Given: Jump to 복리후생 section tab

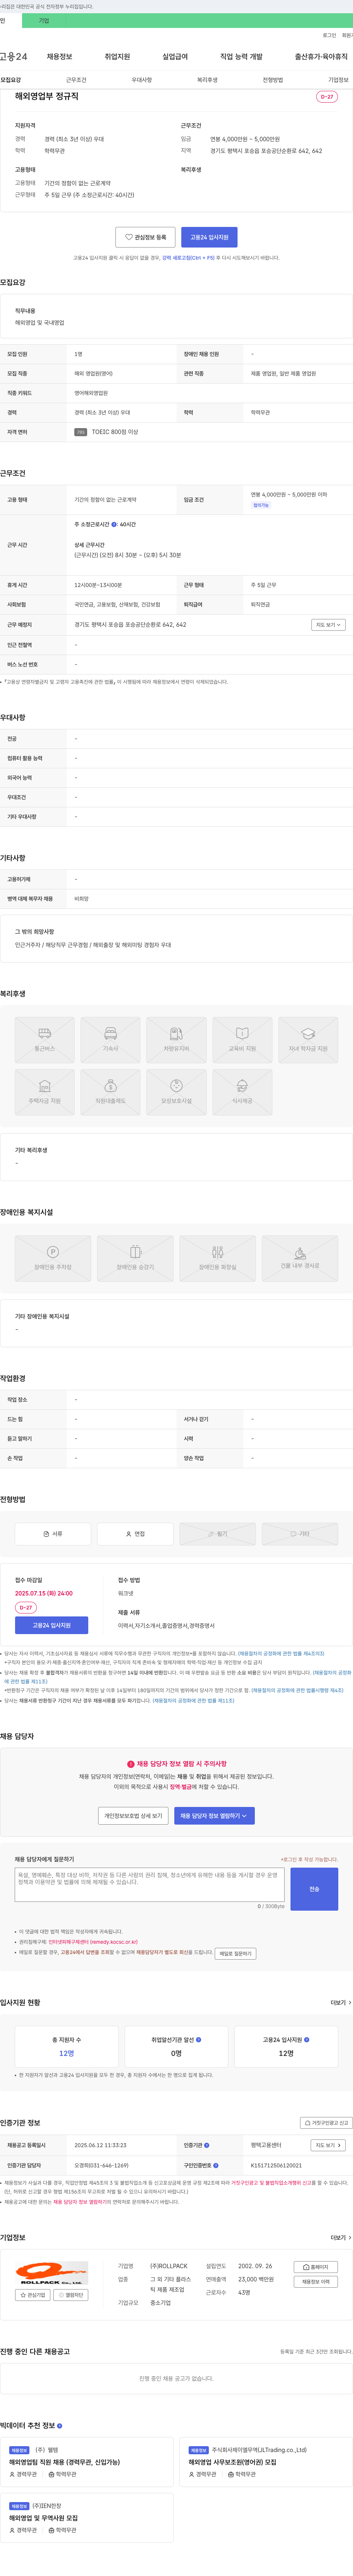Looking at the screenshot, I should [207, 80].
